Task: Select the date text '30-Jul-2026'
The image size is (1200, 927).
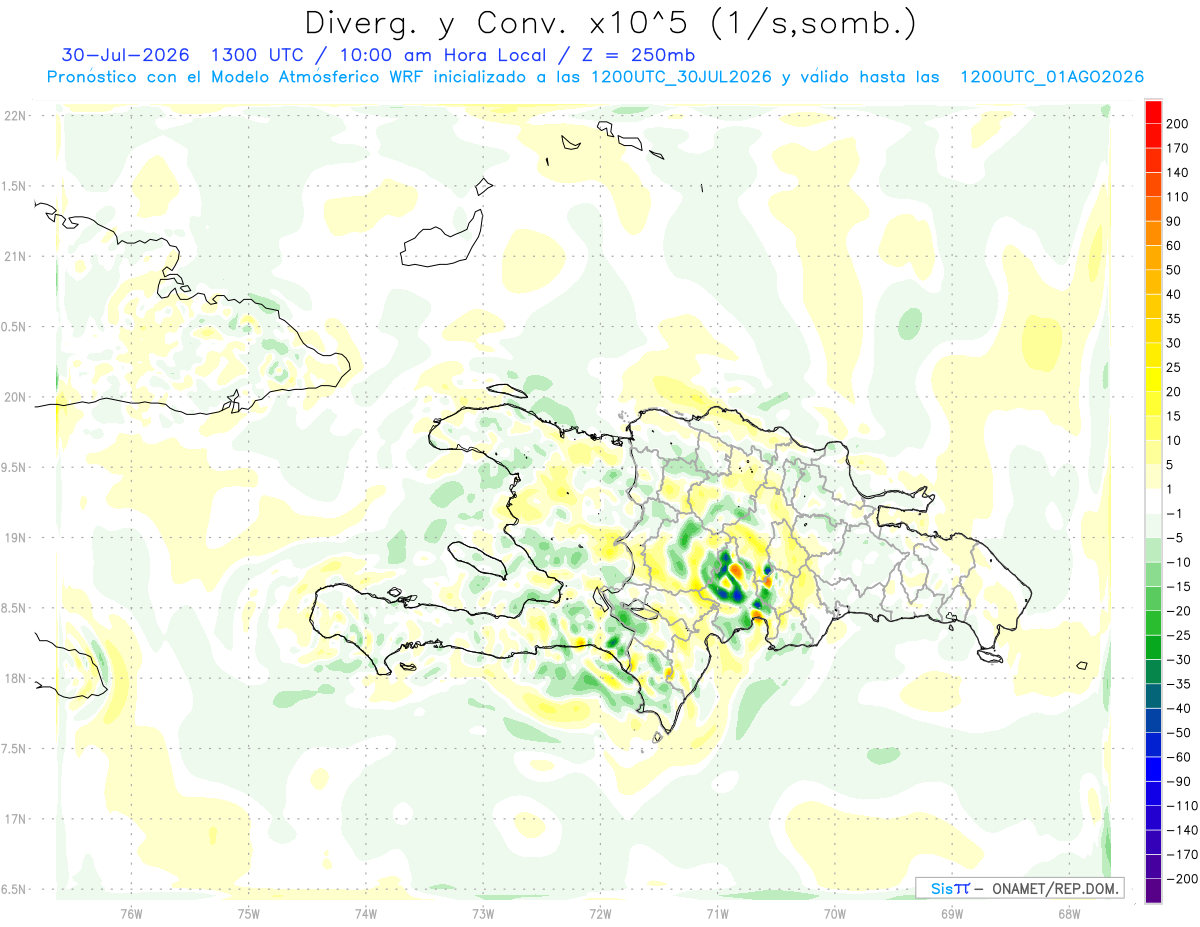Action: click(126, 55)
